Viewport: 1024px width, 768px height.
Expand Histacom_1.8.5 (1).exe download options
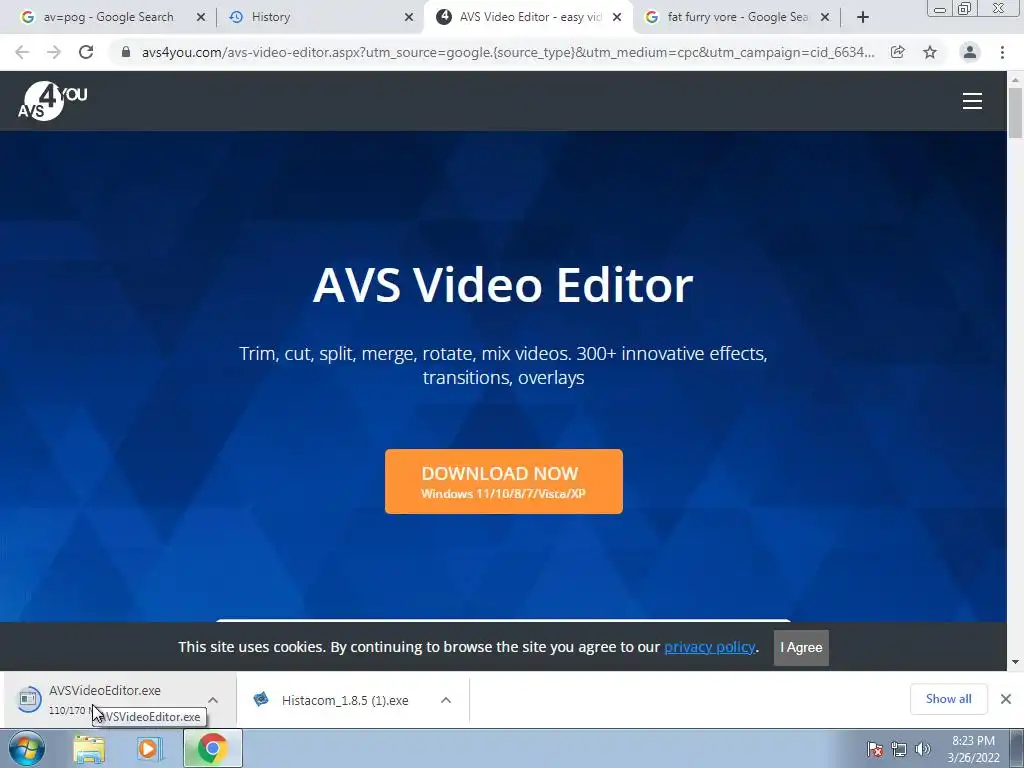coord(446,700)
